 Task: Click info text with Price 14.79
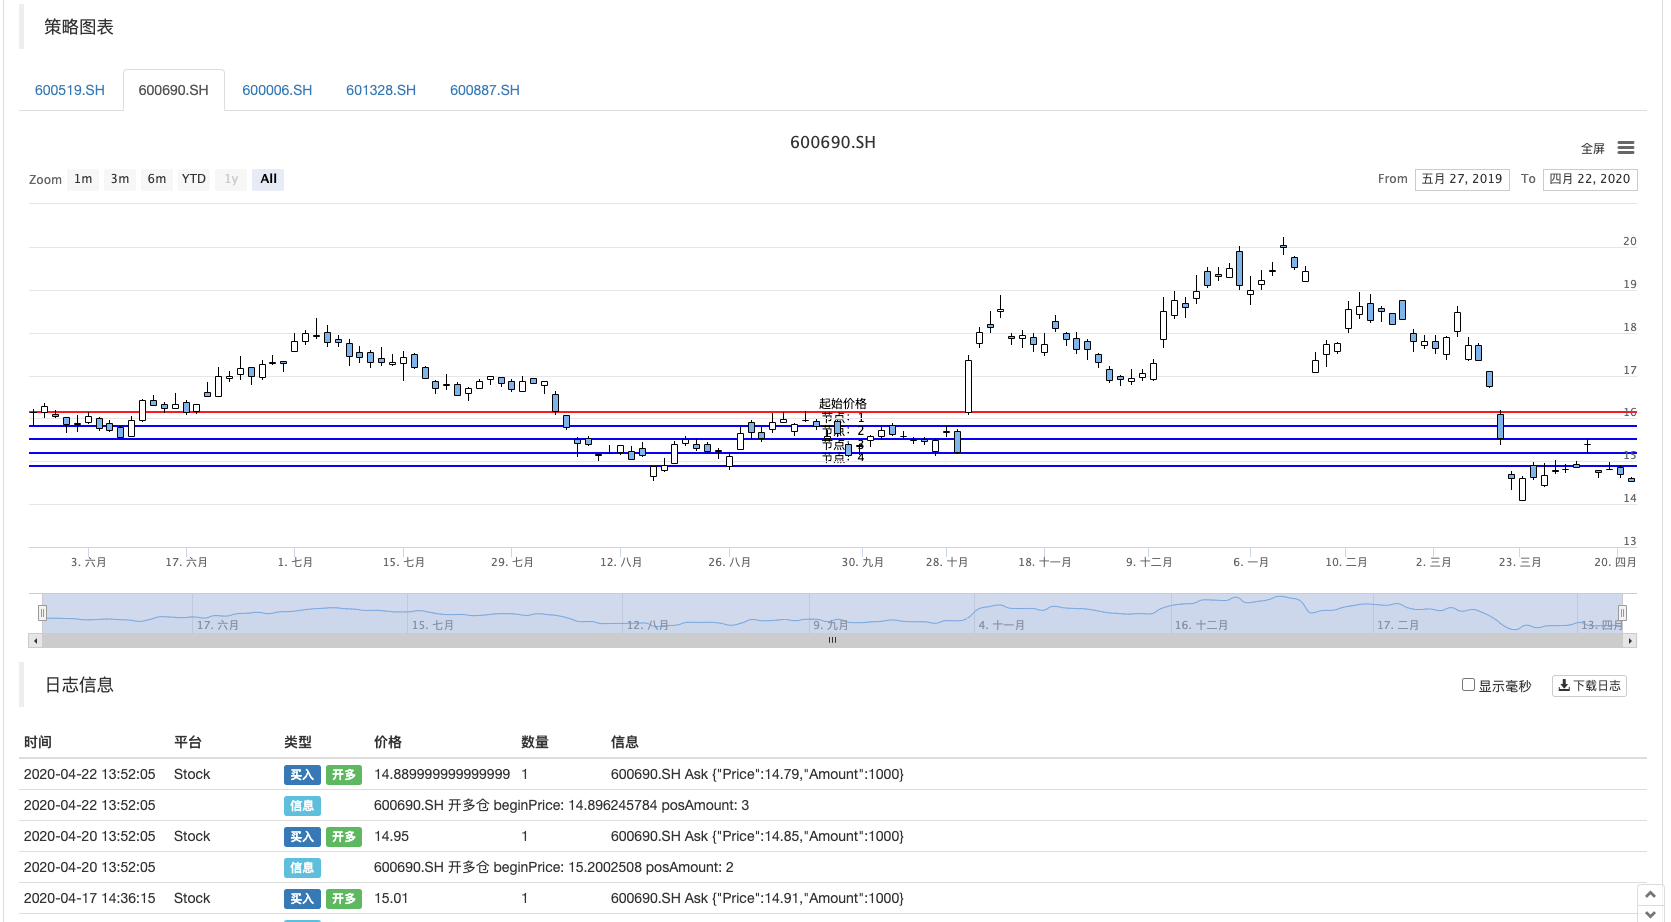(757, 774)
